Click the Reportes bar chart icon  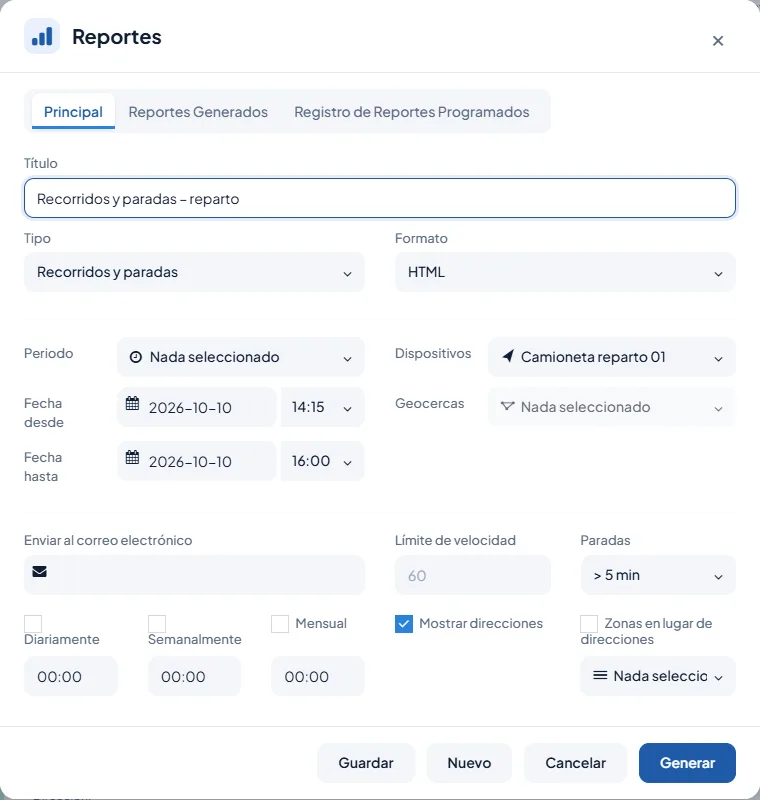(42, 37)
